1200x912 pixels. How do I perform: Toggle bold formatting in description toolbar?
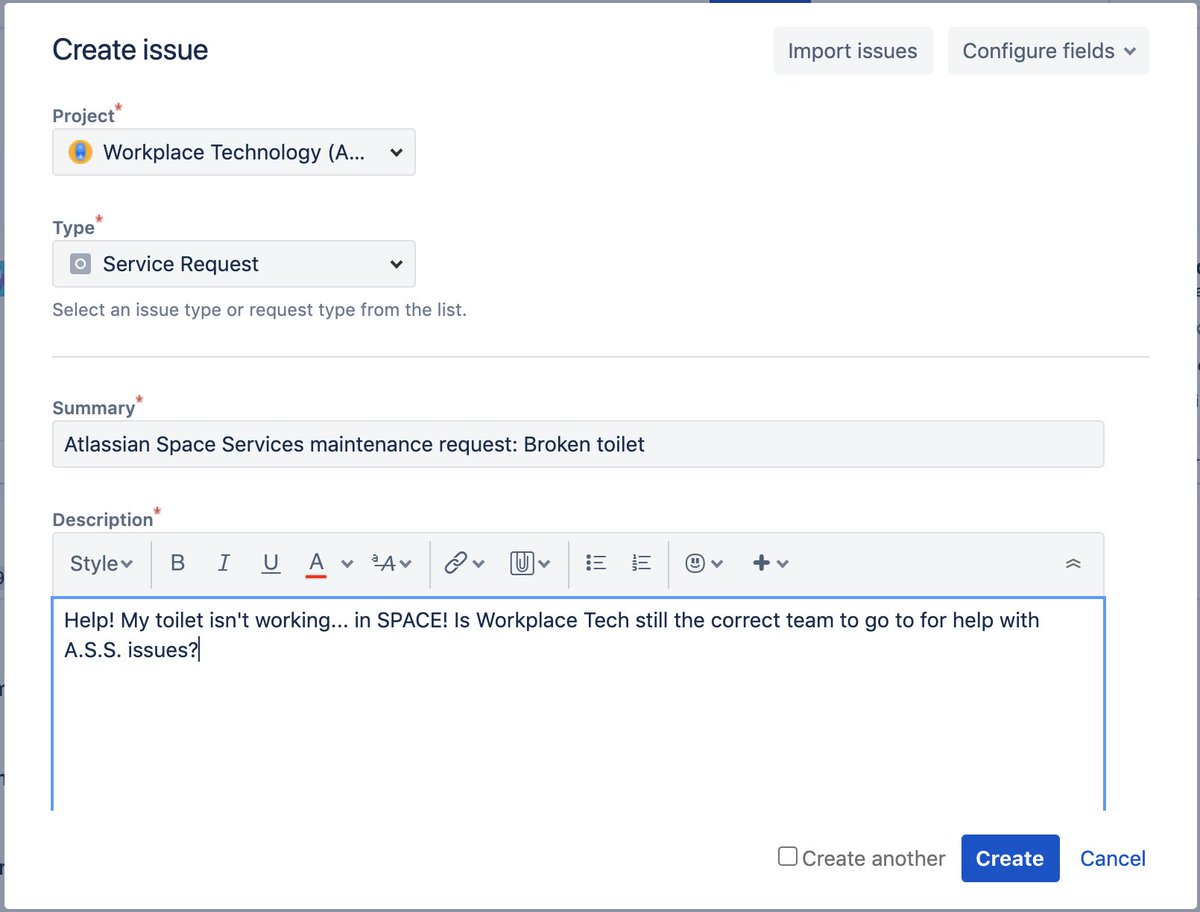pyautogui.click(x=178, y=563)
